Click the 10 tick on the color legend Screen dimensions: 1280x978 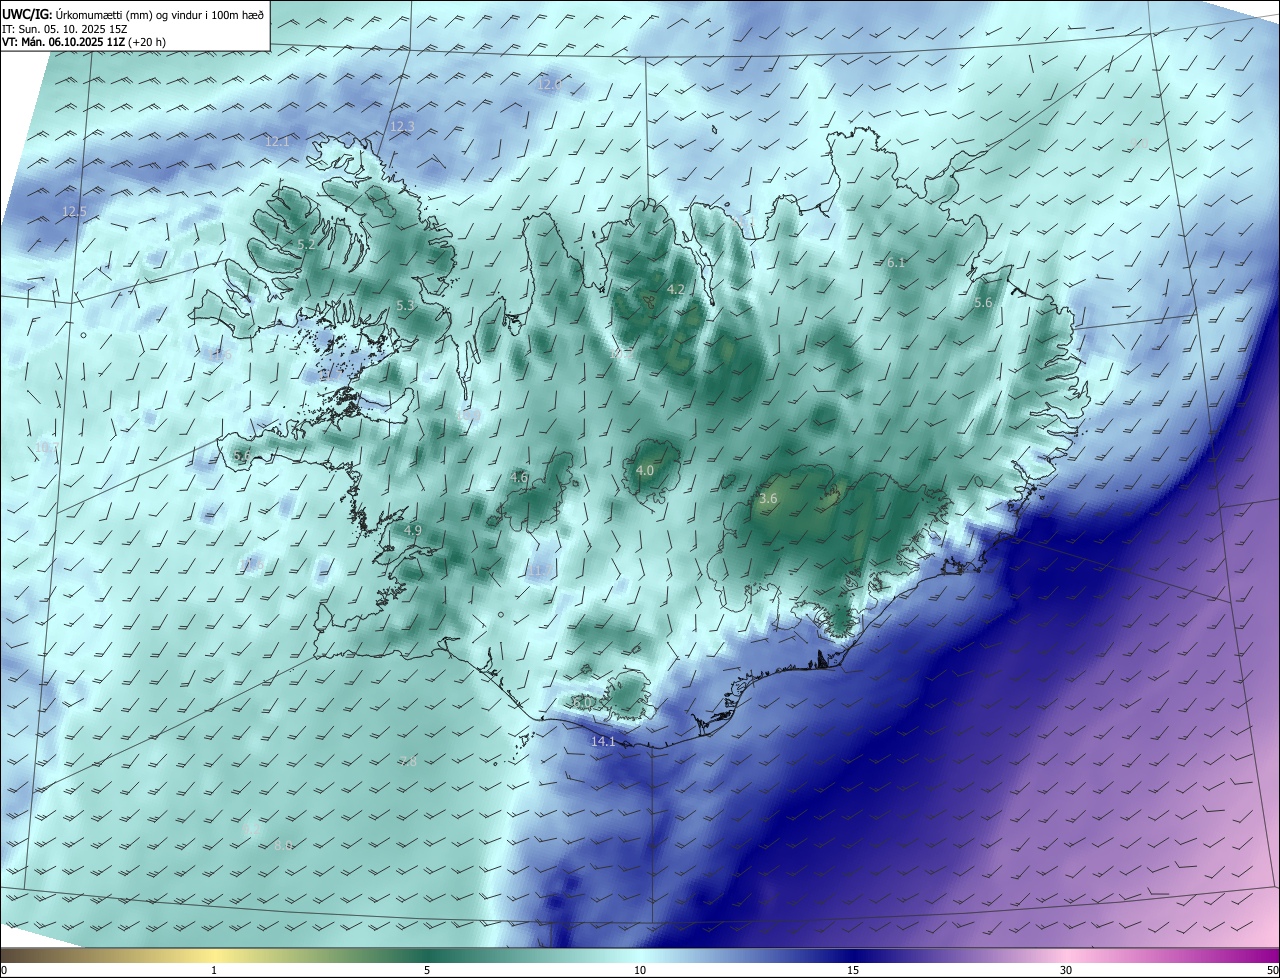click(x=640, y=970)
